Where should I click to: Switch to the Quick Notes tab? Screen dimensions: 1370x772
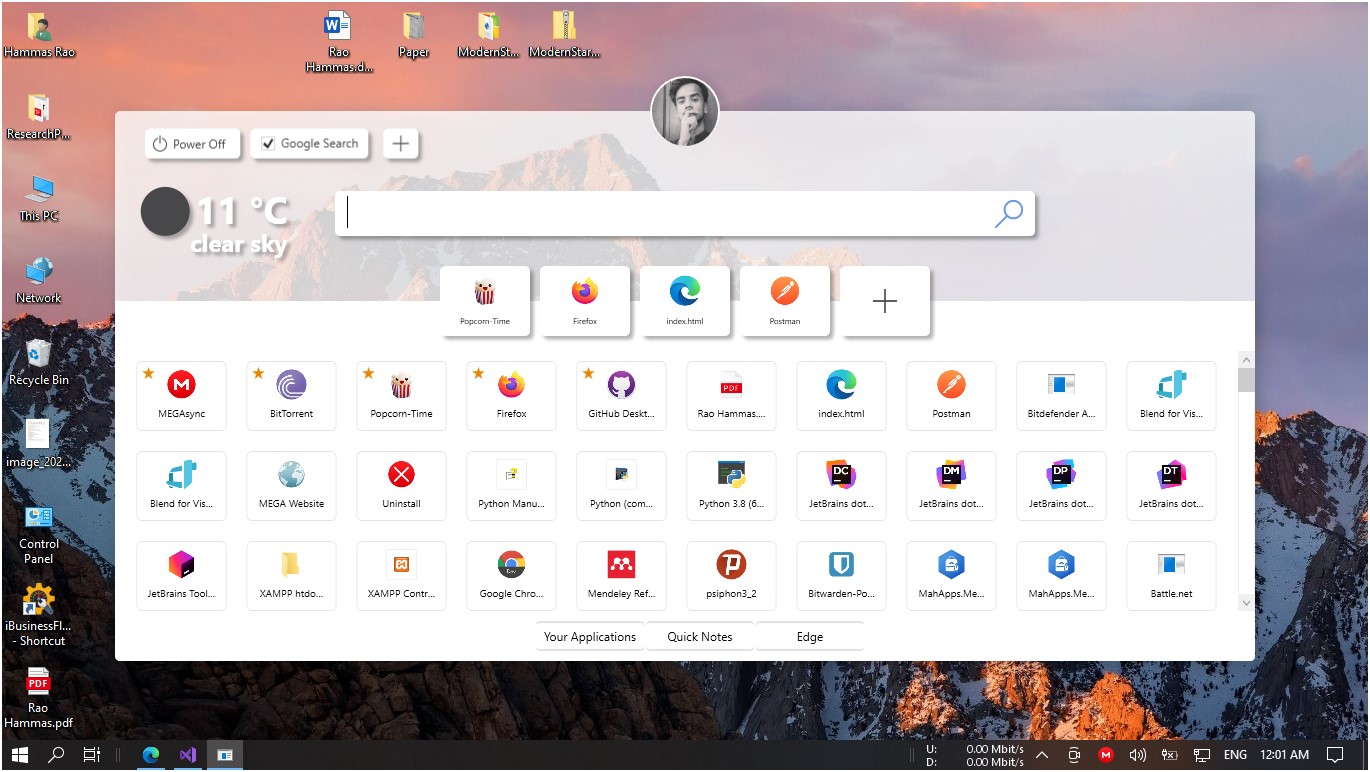click(x=700, y=636)
